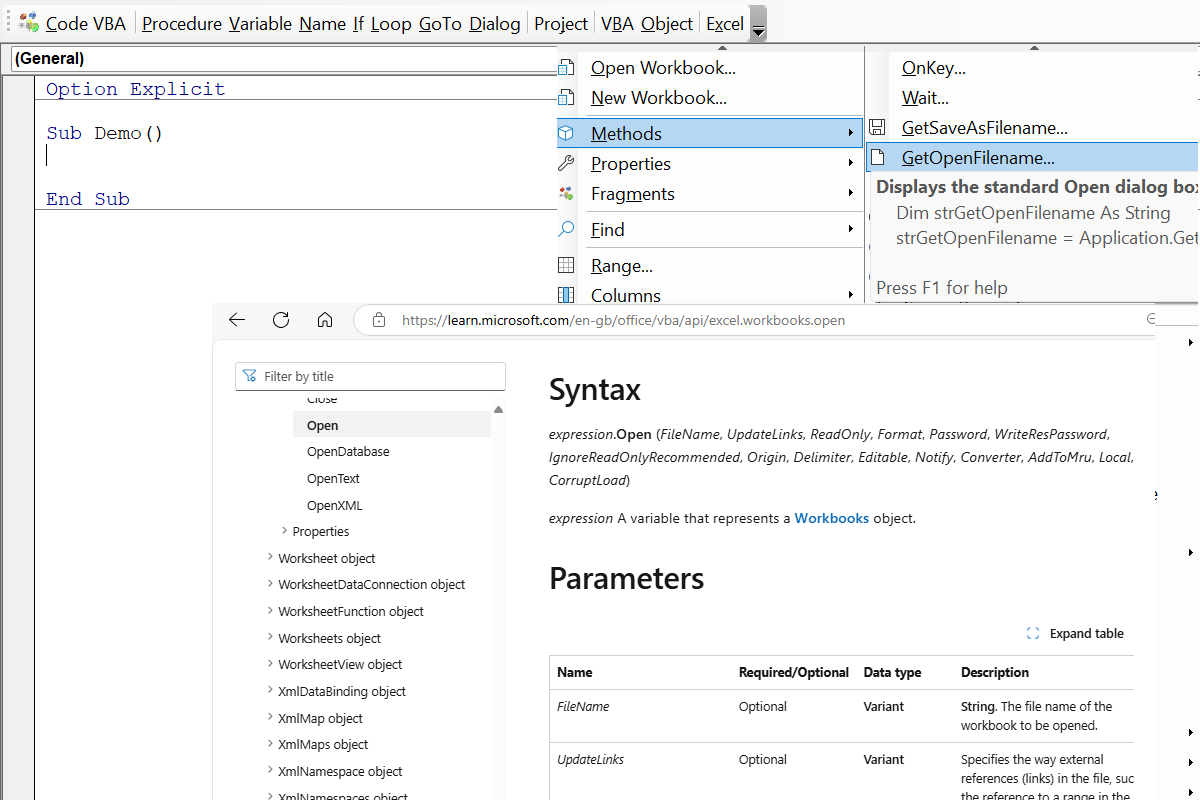Image resolution: width=1200 pixels, height=800 pixels.
Task: Expand the Worksheet object node
Action: click(270, 557)
